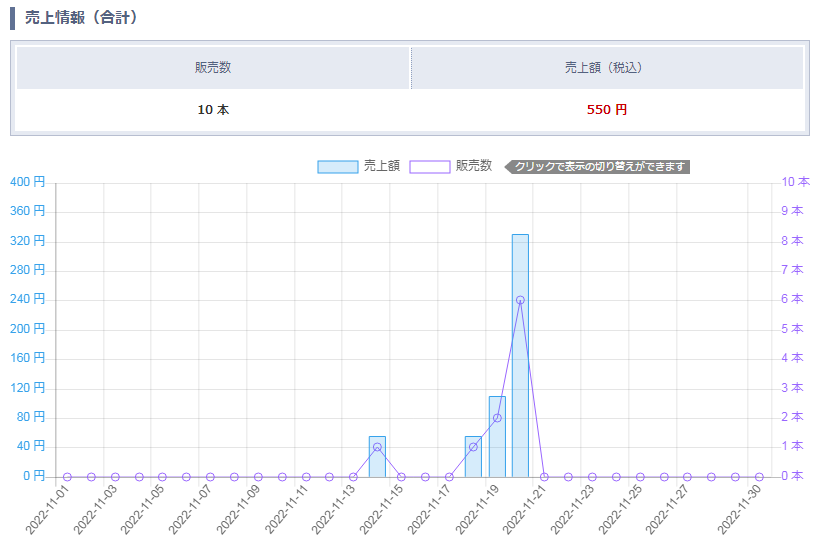Click the 10 本 total sales count
This screenshot has width=825, height=554.
213,110
